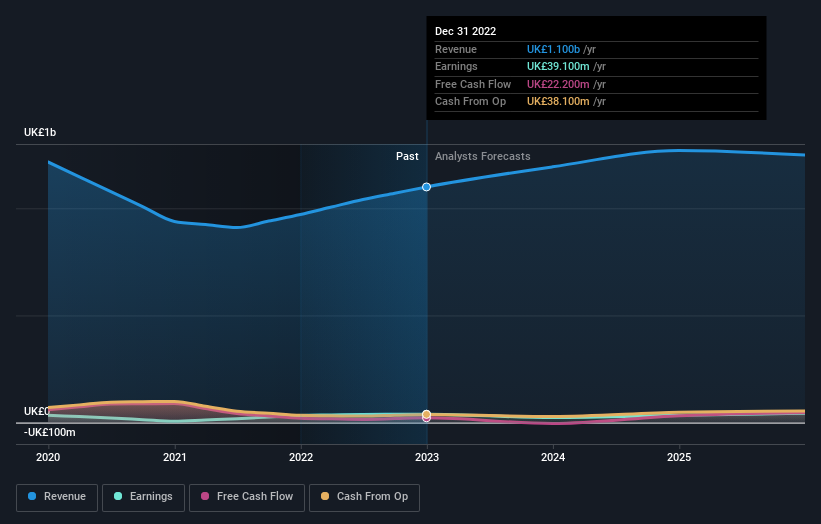Click the Revenue value UK£1.100b in tooltip
This screenshot has height=524, width=821.
tap(553, 49)
